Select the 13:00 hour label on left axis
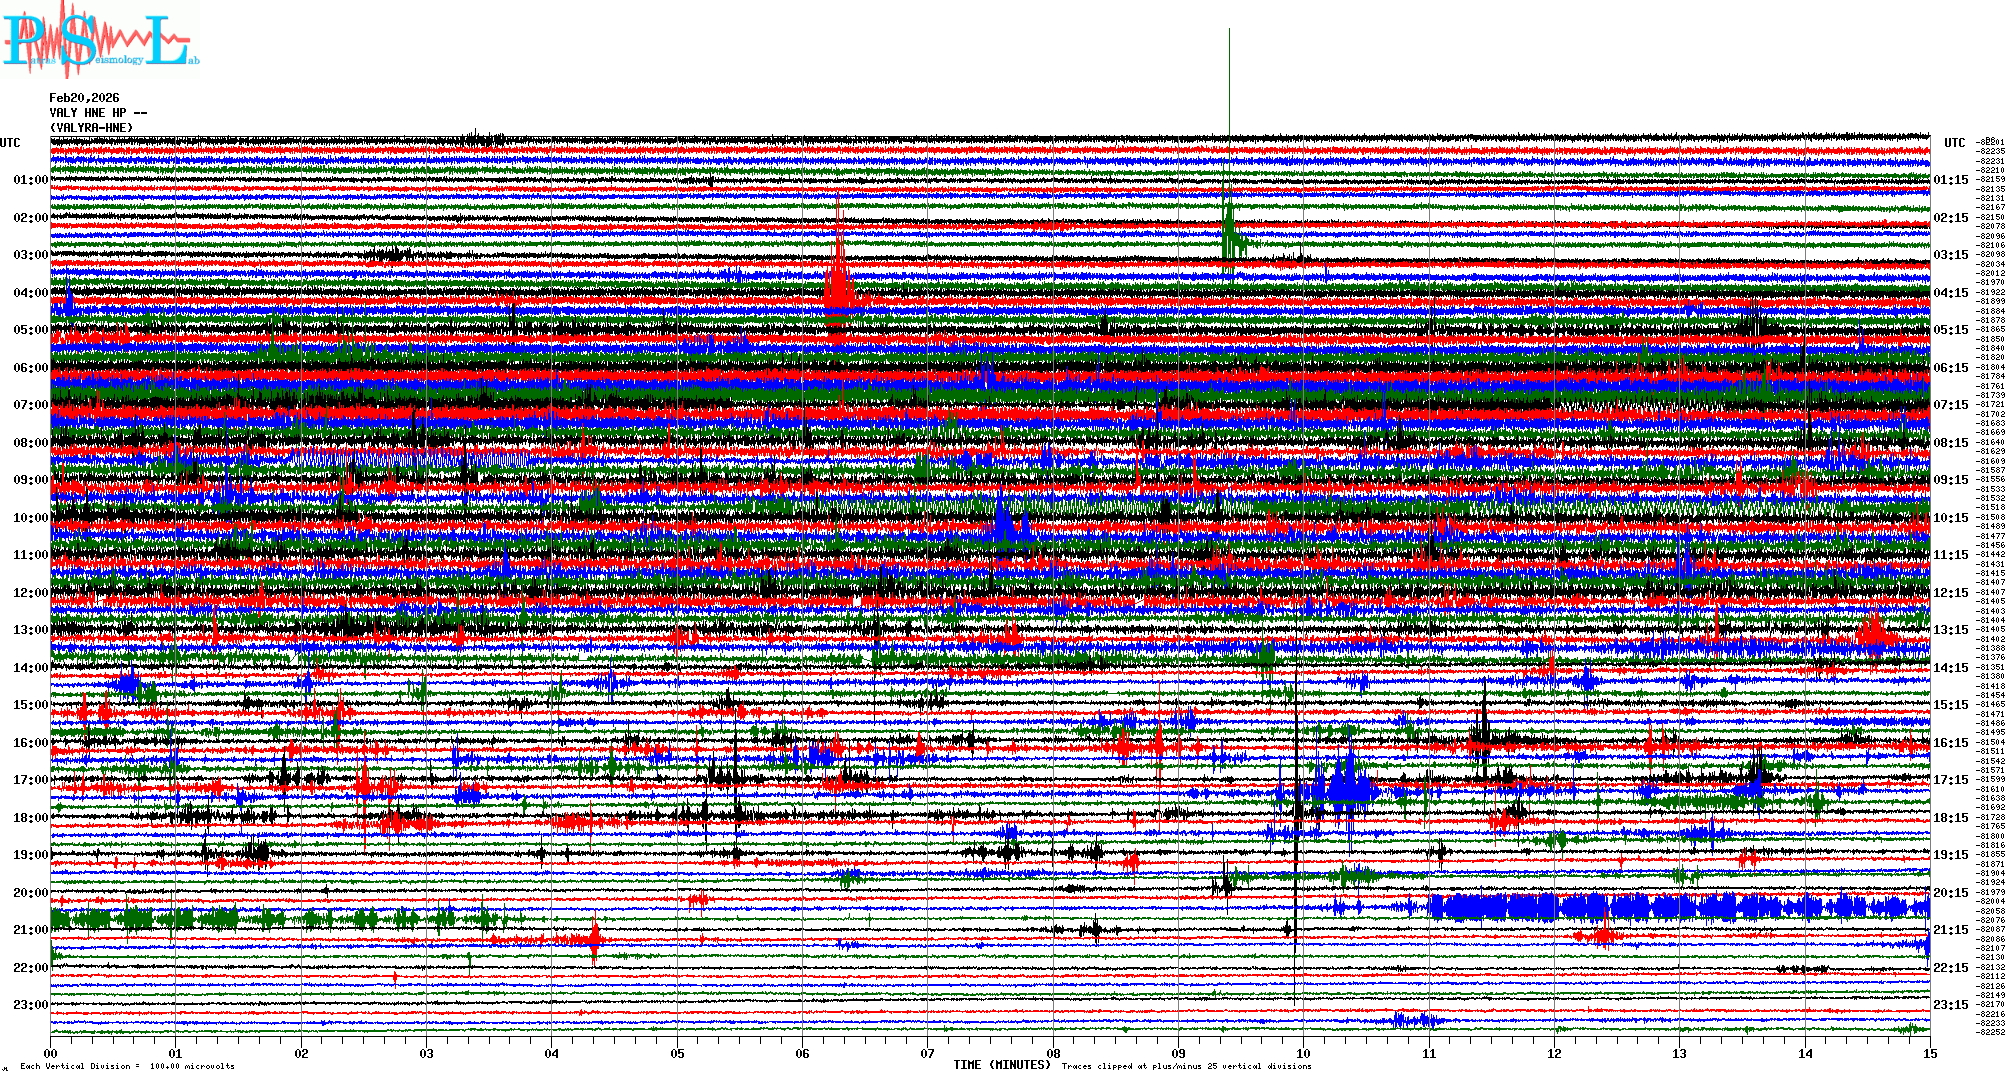The height and width of the screenshot is (1080, 2010). [30, 630]
